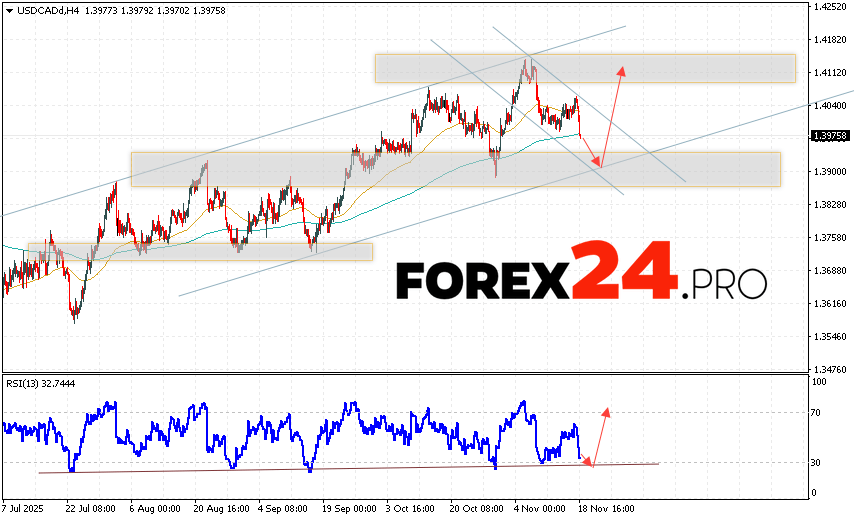Viewport: 854px width, 520px height.
Task: Click the RSI level 70 axis label
Action: click(817, 412)
